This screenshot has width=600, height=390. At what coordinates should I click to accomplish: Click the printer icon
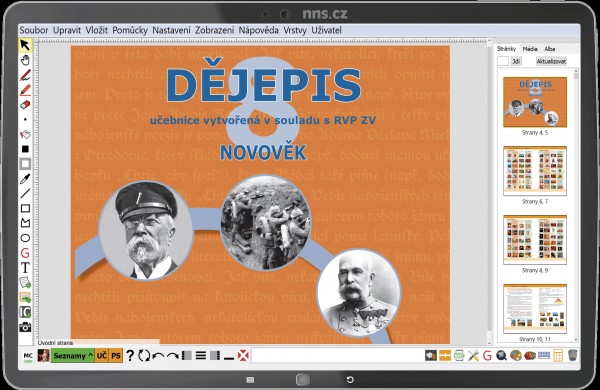459,356
